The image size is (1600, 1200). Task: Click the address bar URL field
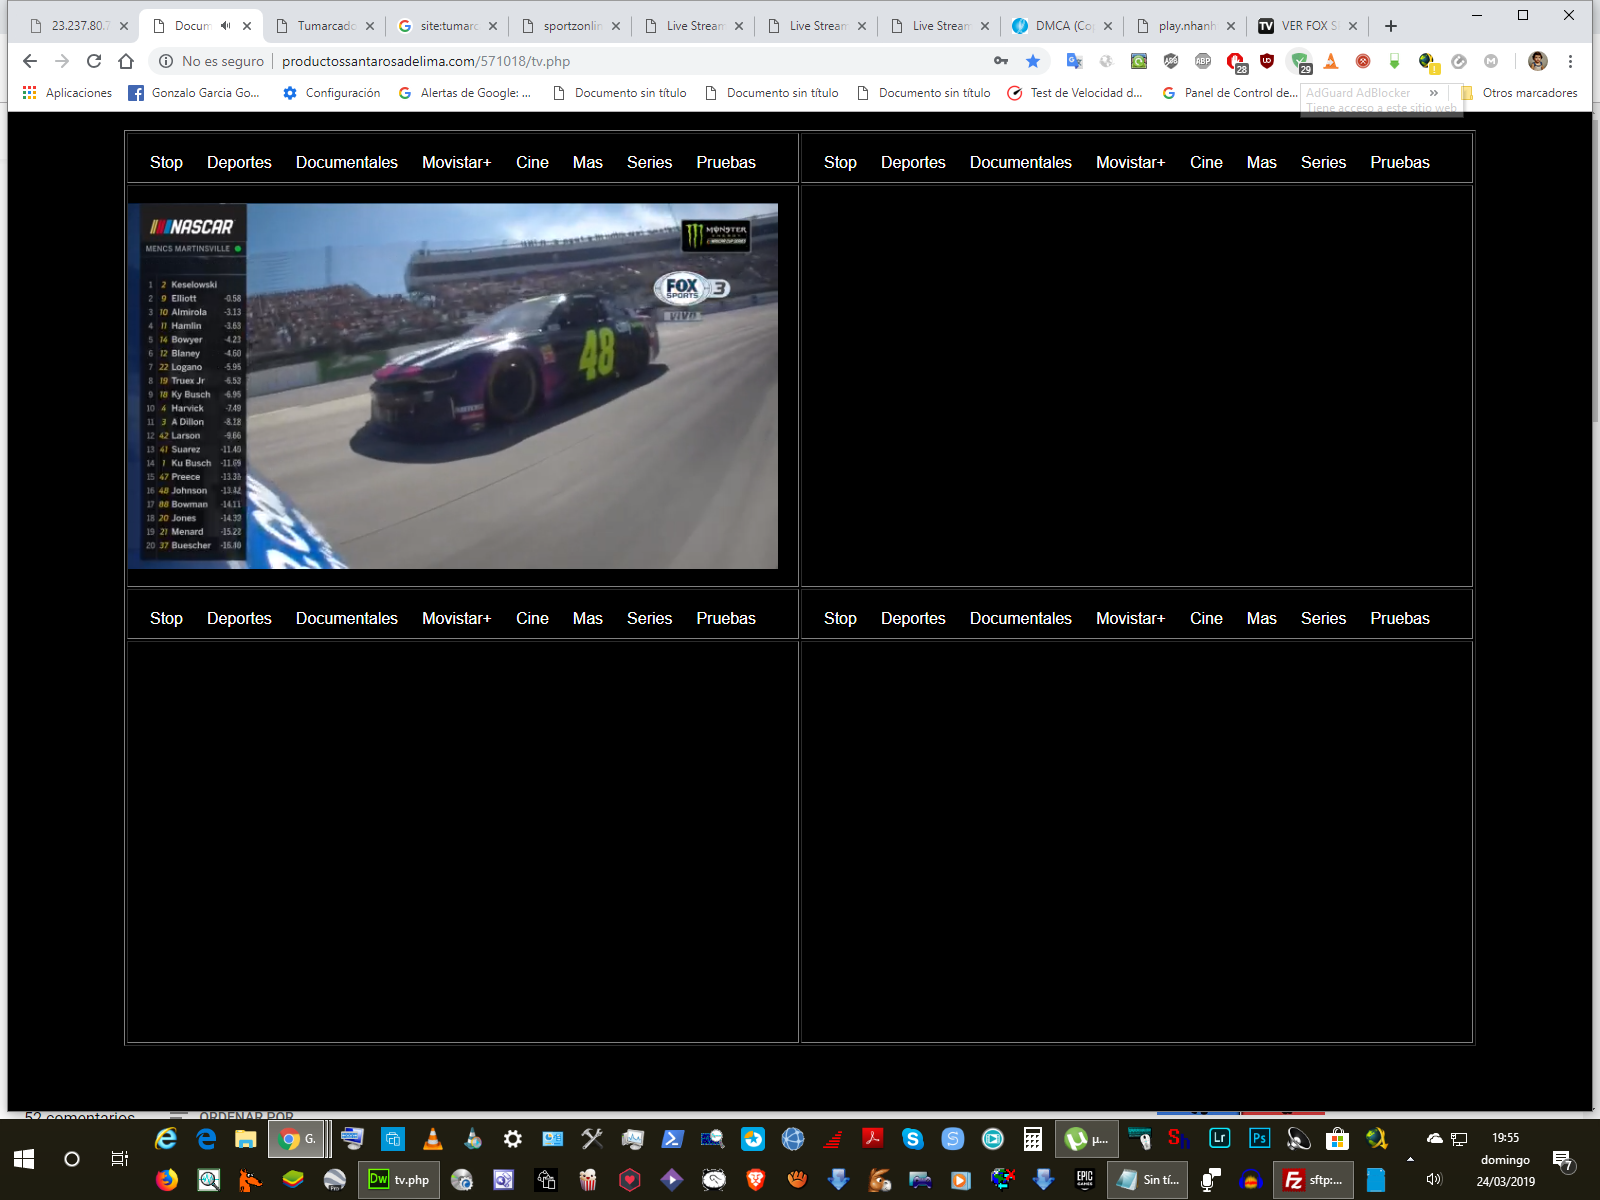click(600, 61)
